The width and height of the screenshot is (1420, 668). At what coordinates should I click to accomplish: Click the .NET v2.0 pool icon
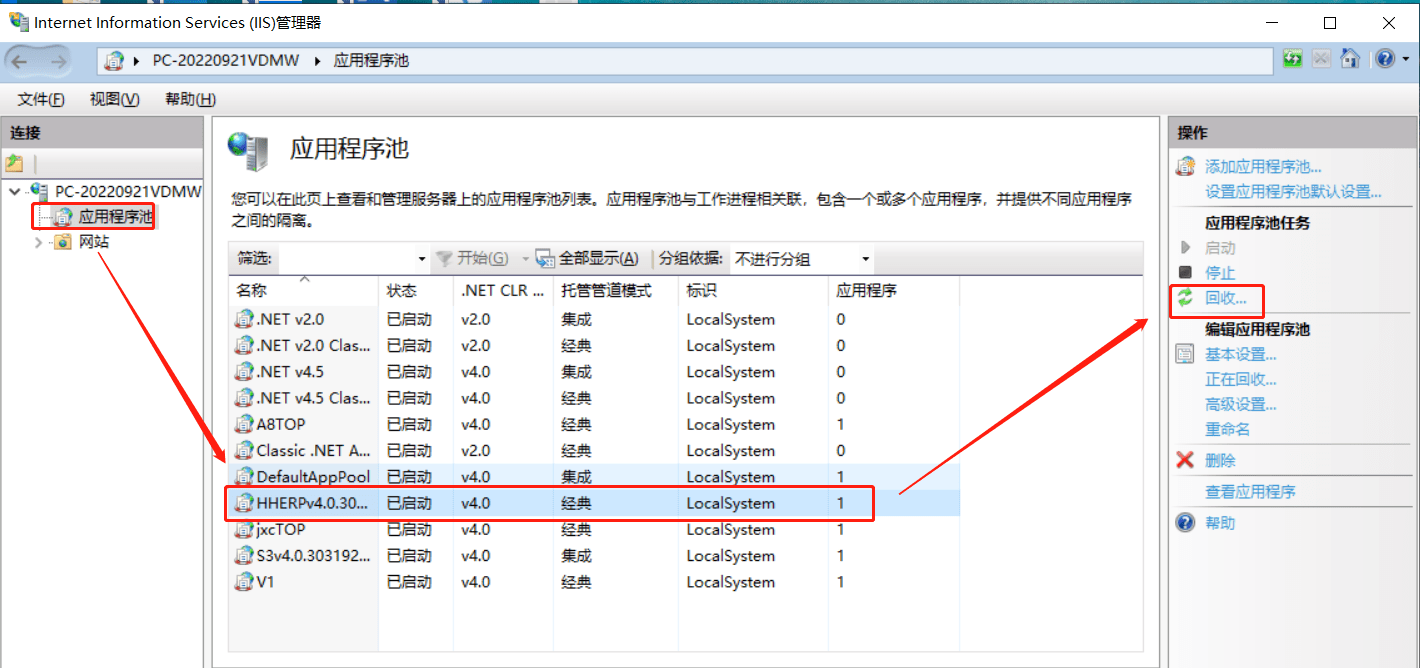click(244, 320)
